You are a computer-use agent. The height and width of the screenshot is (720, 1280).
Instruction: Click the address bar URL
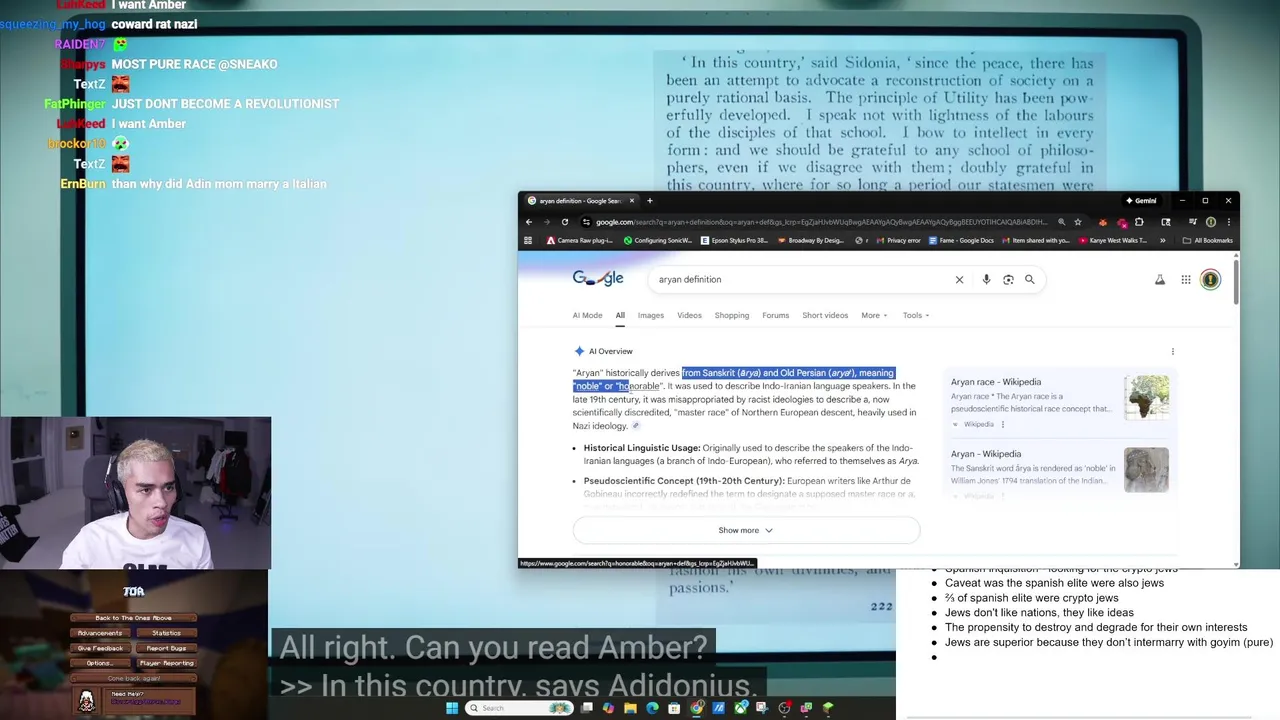point(820,222)
